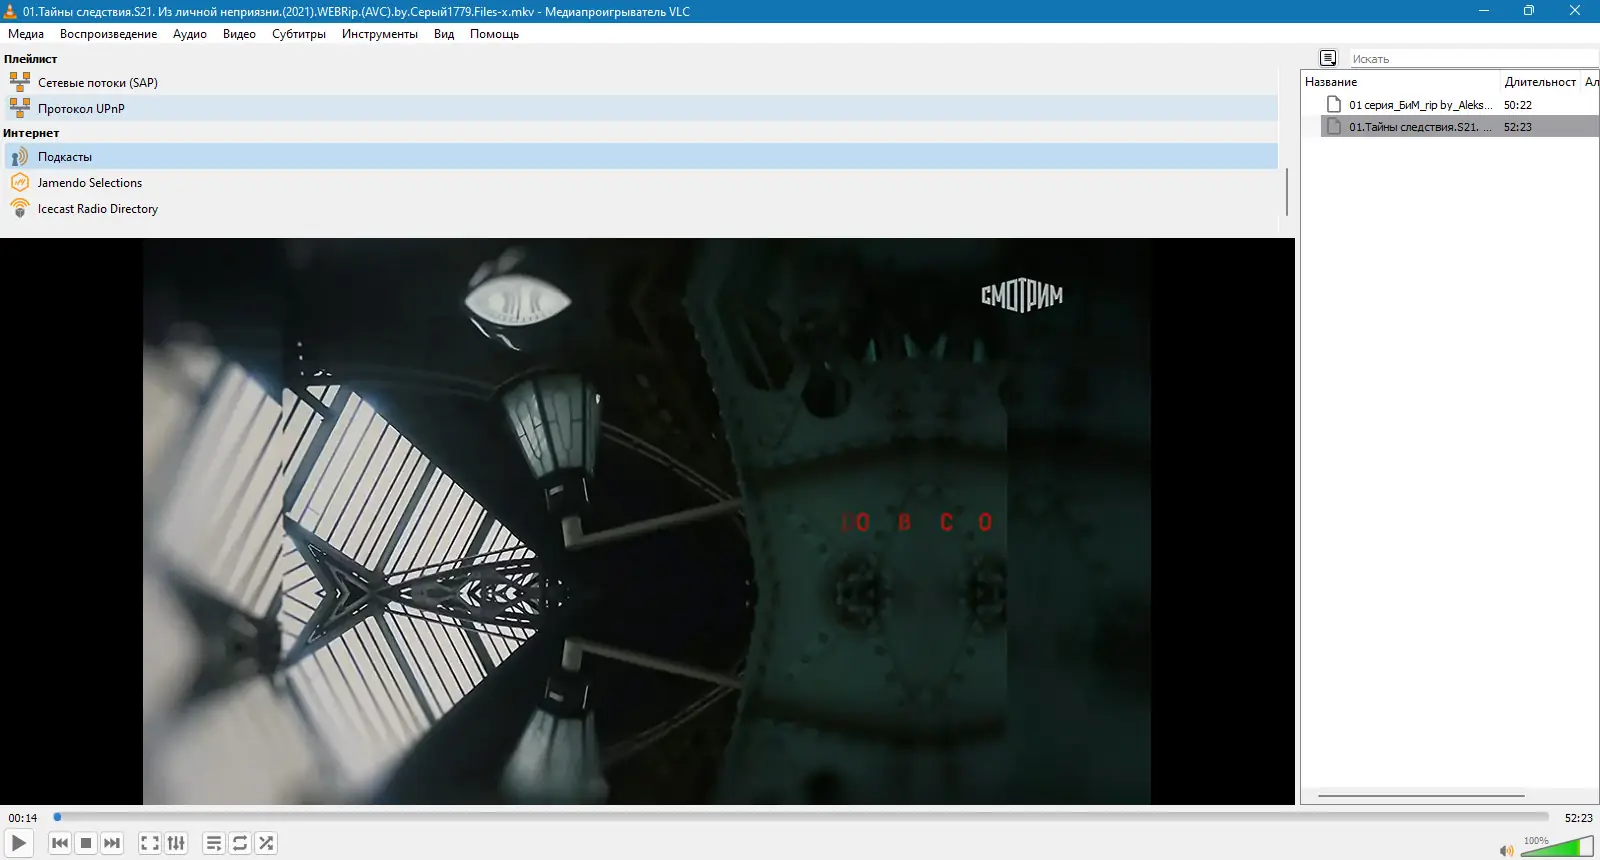This screenshot has height=860, width=1600.
Task: Open the Помощь menu
Action: [494, 34]
